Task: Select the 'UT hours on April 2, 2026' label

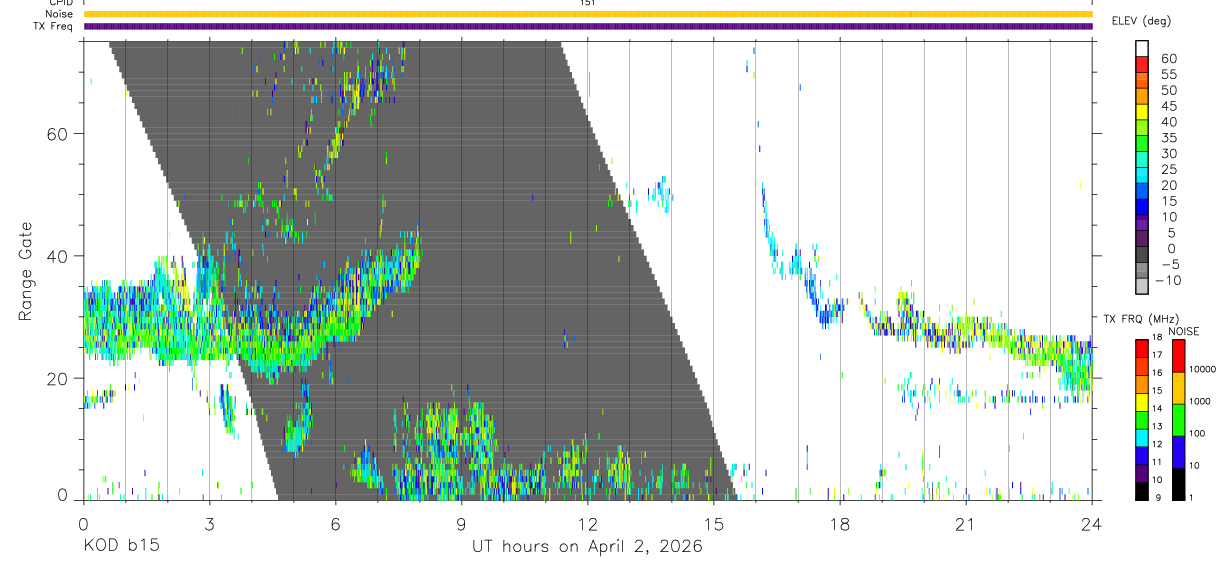Action: point(587,547)
